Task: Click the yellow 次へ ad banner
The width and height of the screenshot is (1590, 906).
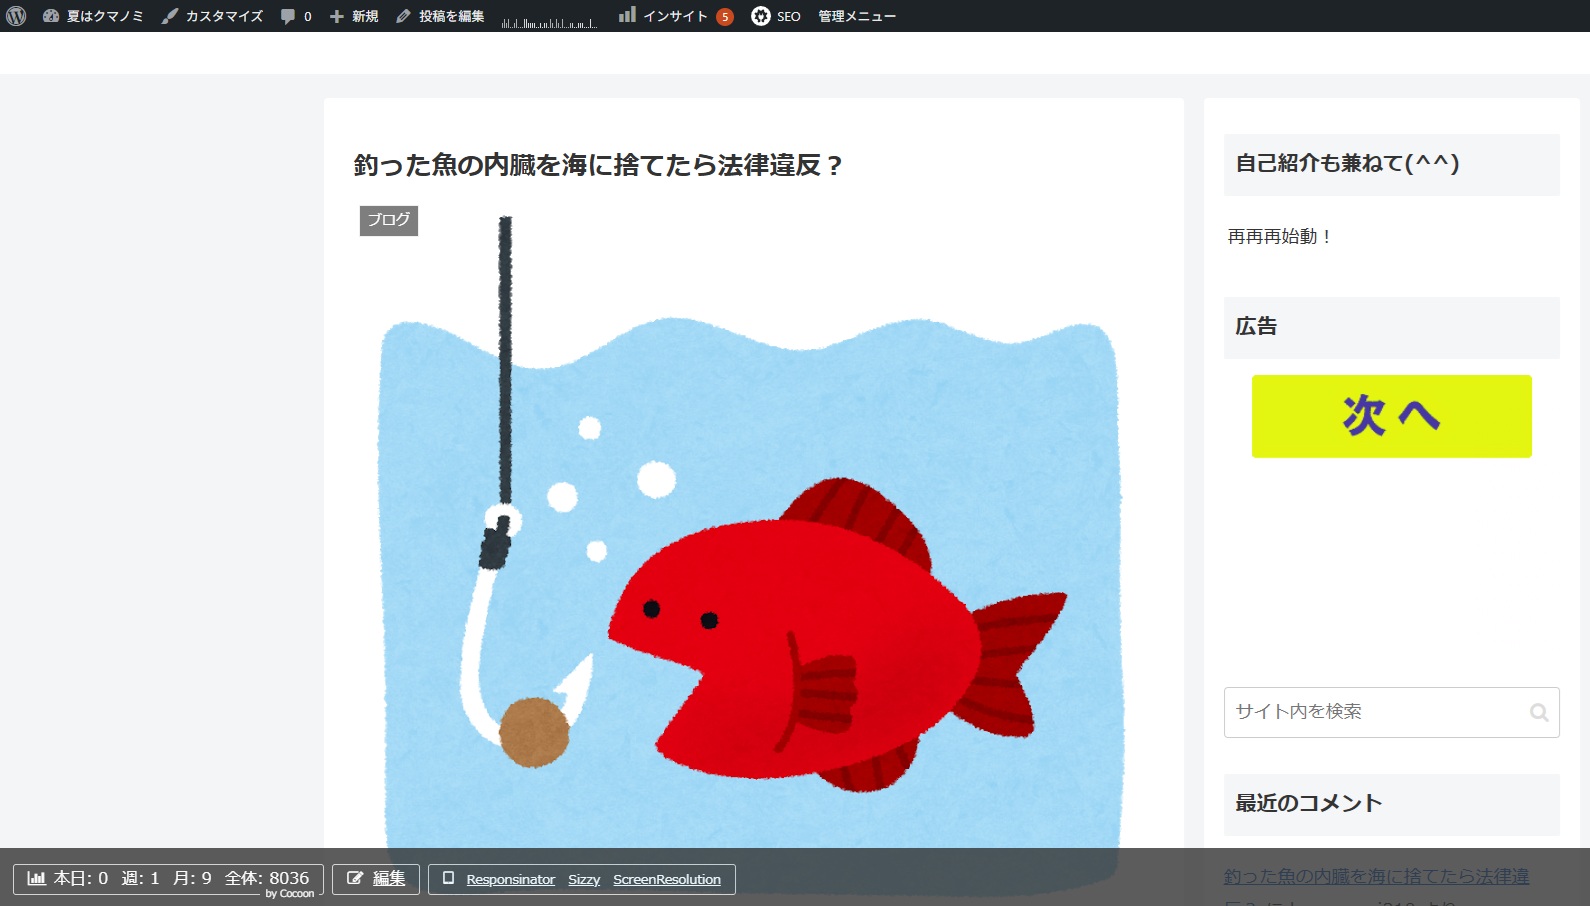Action: pyautogui.click(x=1392, y=416)
